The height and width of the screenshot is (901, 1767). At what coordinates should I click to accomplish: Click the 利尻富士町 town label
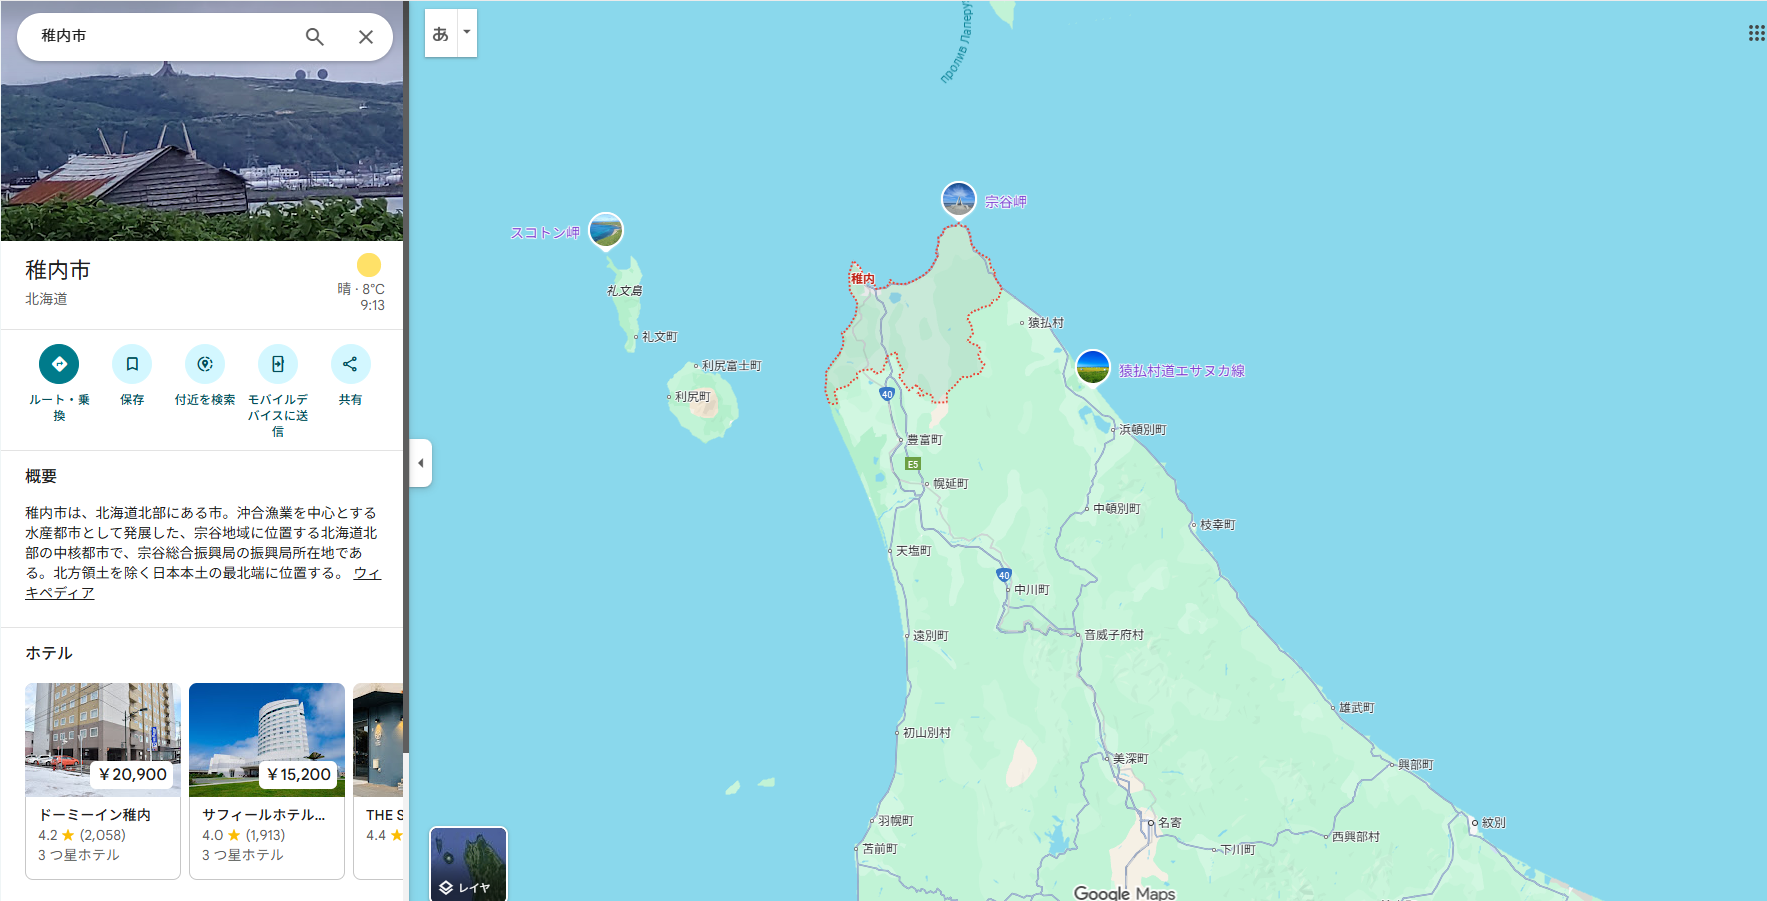731,366
